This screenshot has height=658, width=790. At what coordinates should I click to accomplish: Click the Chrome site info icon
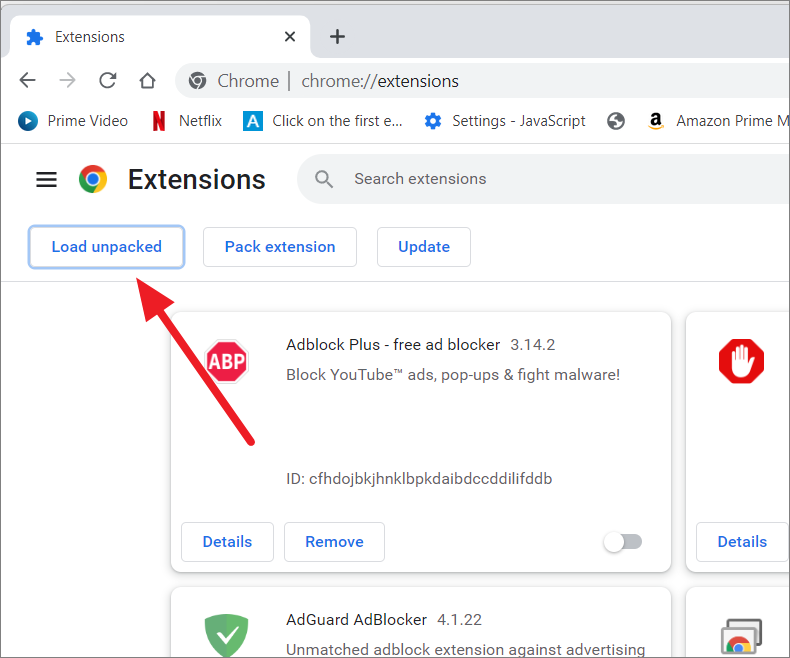point(198,81)
